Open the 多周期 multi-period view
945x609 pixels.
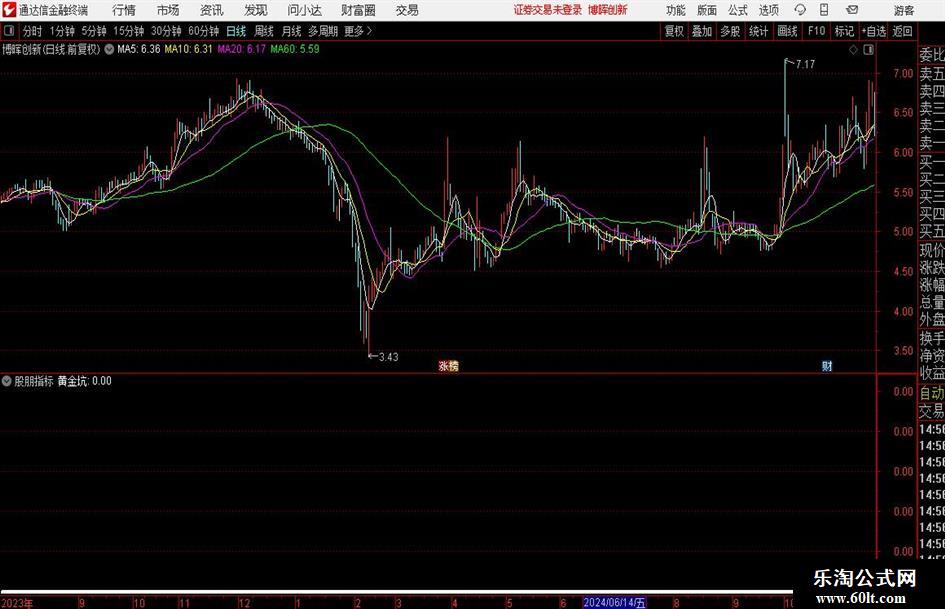pos(323,31)
